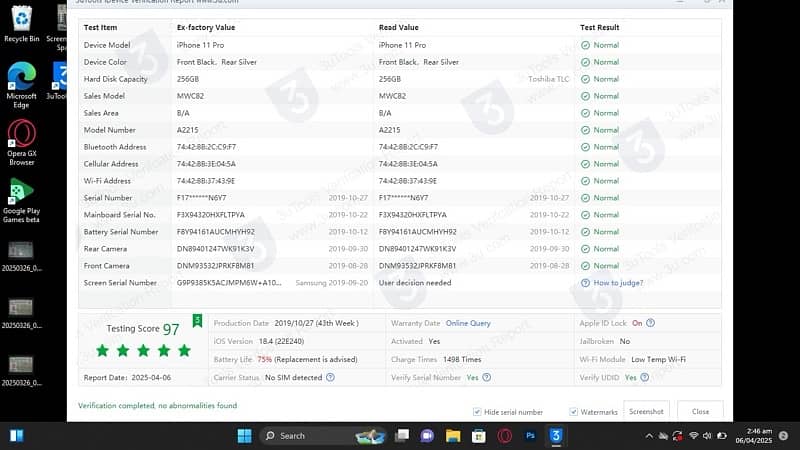
Task: Toggle the Watermarks checkbox
Action: [x=573, y=412]
